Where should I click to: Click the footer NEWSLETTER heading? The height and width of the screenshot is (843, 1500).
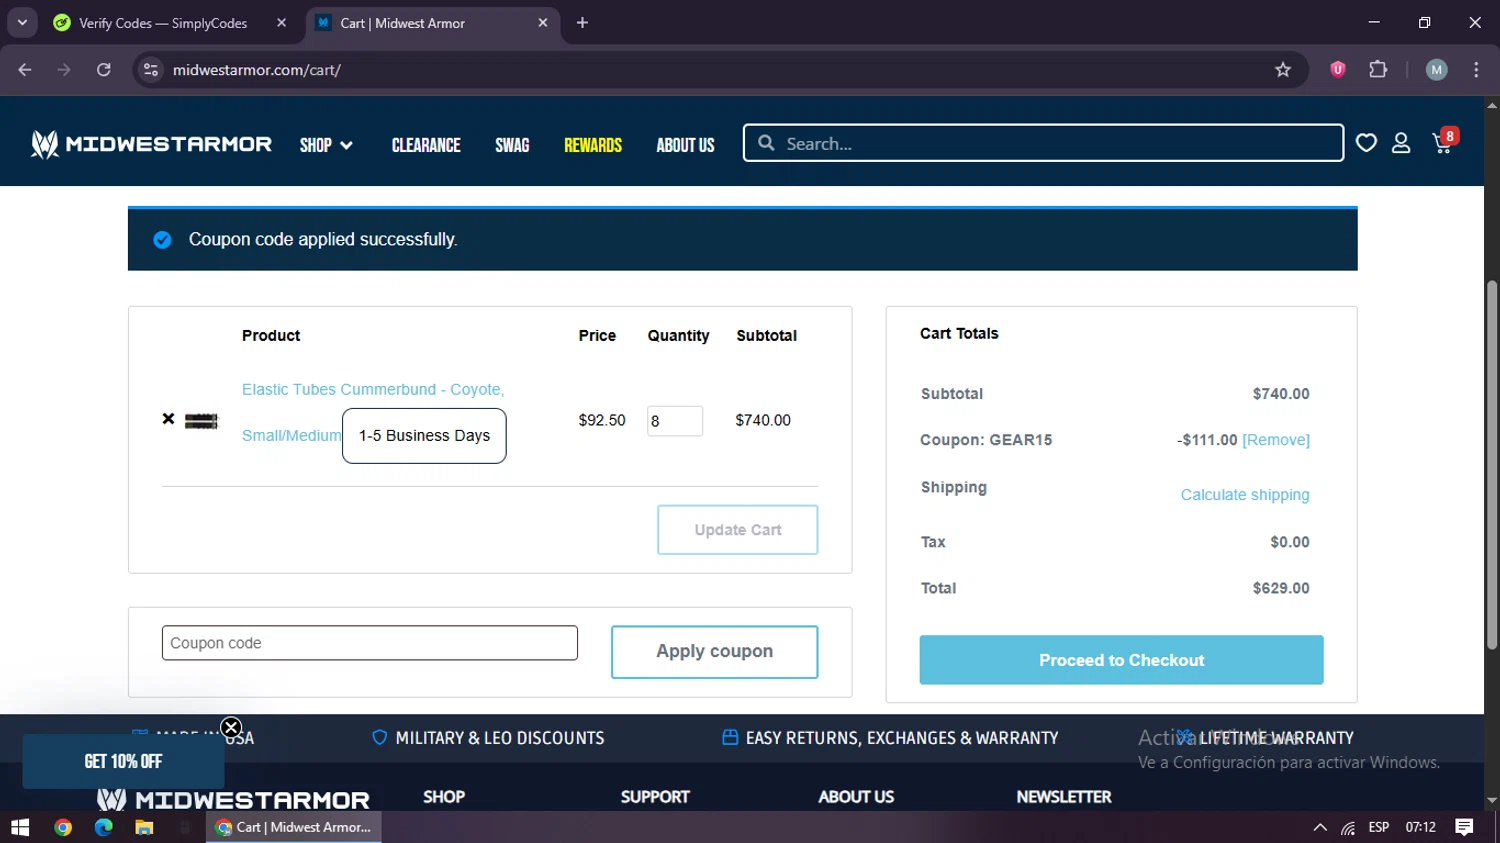pos(1064,797)
